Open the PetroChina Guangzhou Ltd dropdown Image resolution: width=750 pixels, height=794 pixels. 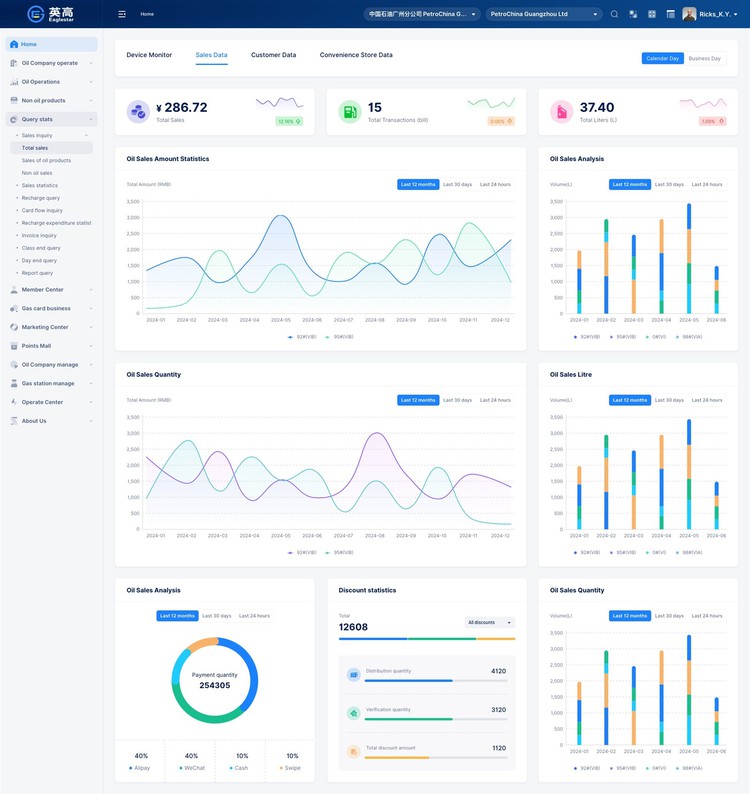[x=544, y=14]
